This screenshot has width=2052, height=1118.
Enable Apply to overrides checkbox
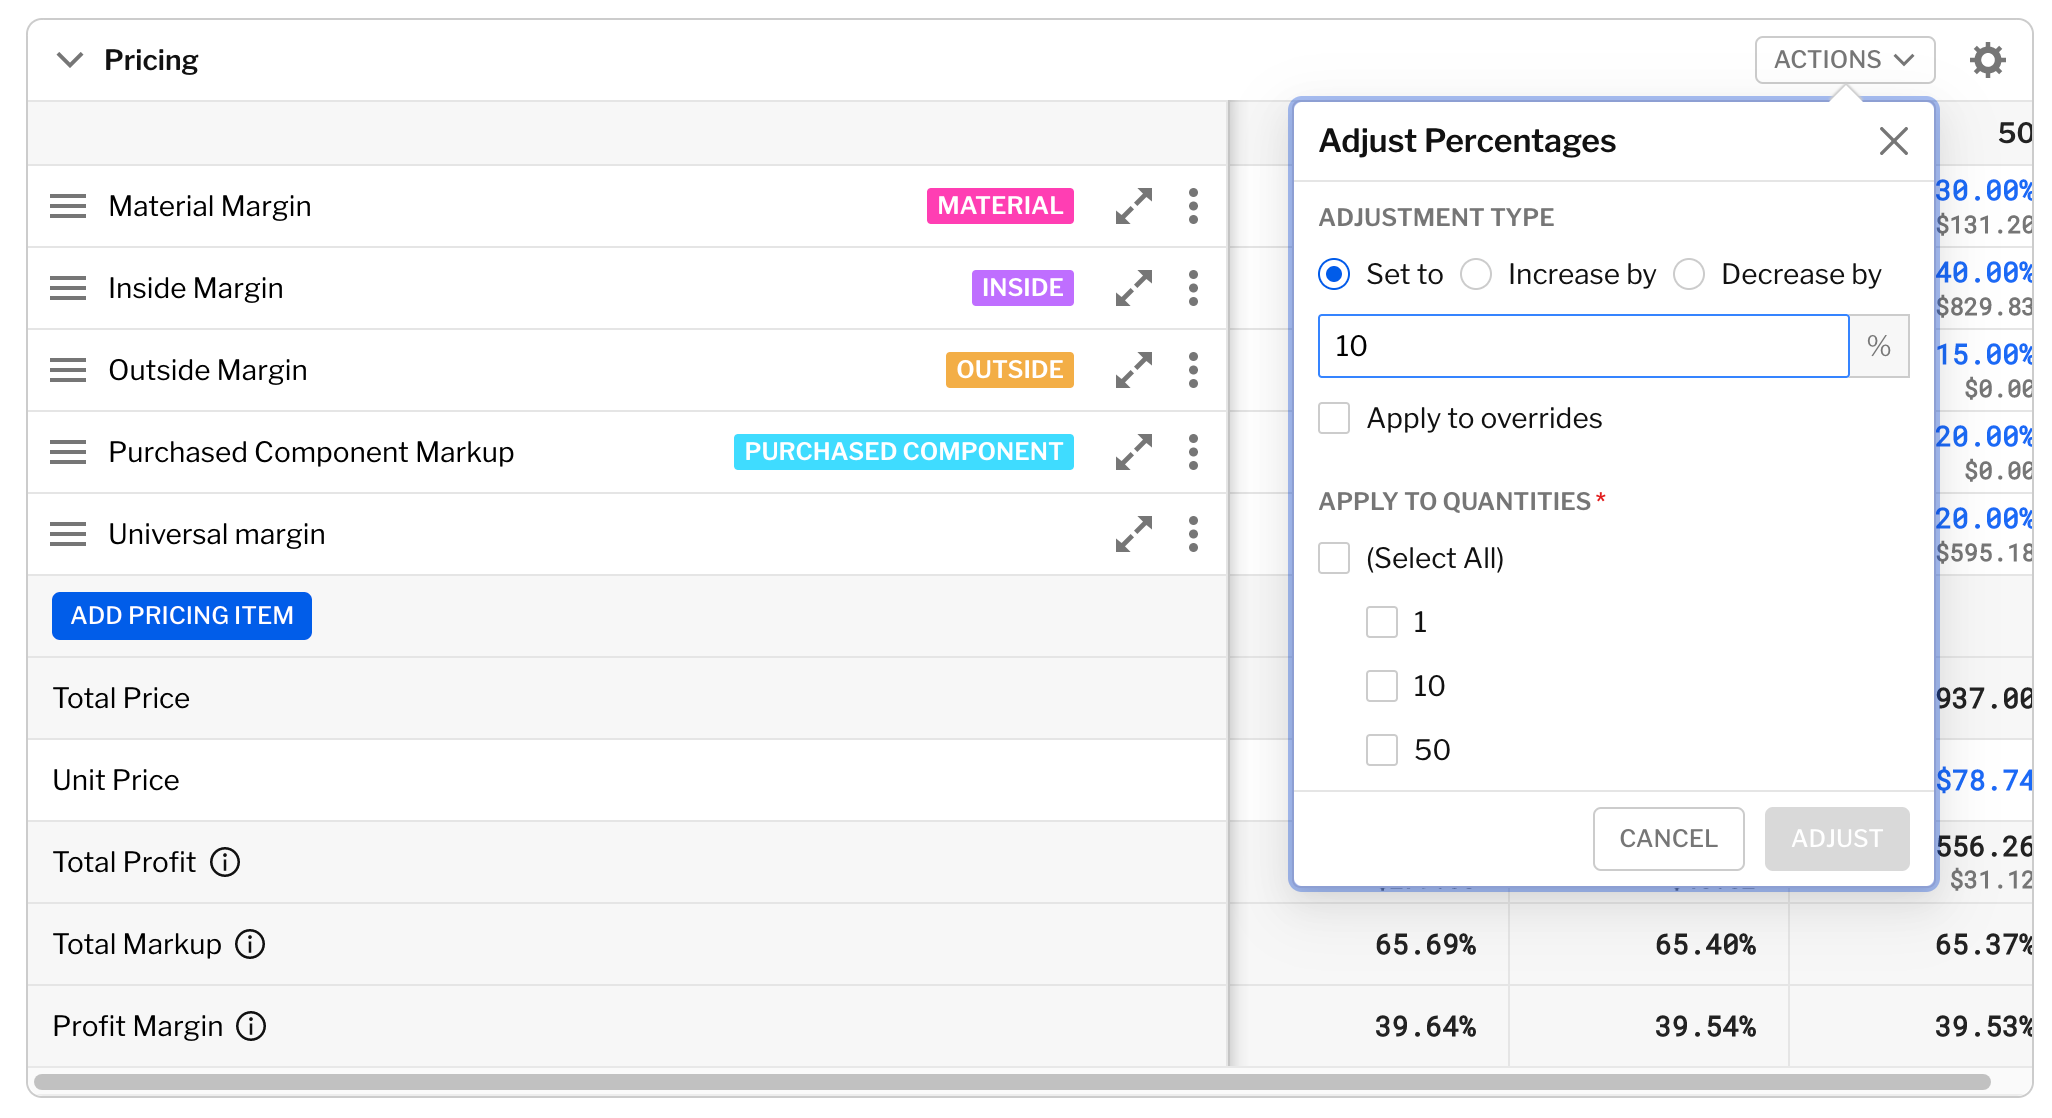coord(1334,418)
